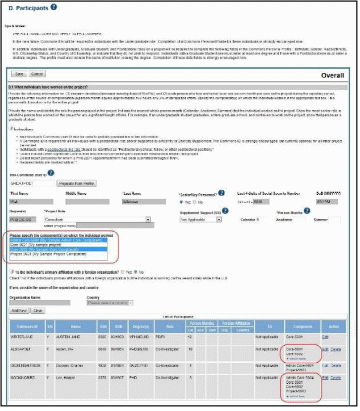Choose Core 5027 sample project option
Viewport: 360px width, 411px height.
point(58,245)
